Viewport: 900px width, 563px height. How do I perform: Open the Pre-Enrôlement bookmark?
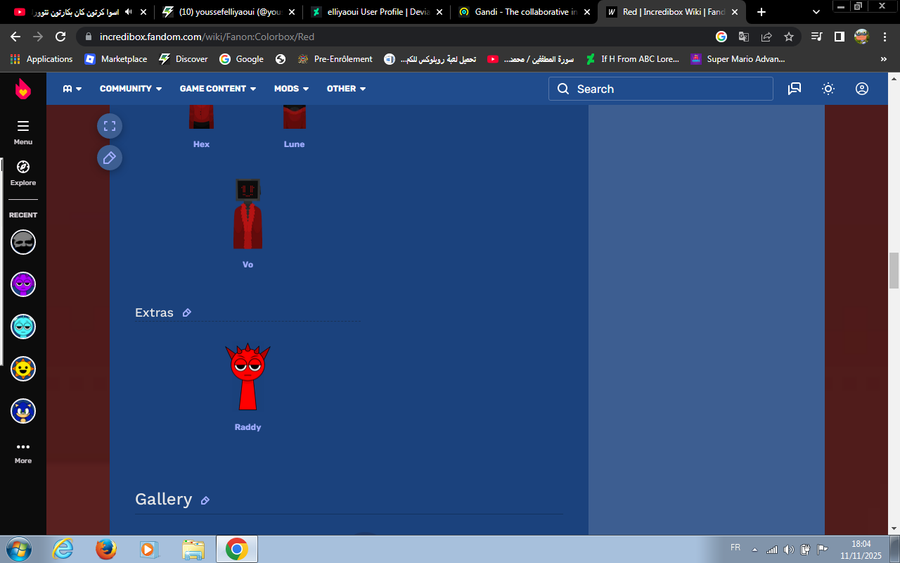[335, 59]
